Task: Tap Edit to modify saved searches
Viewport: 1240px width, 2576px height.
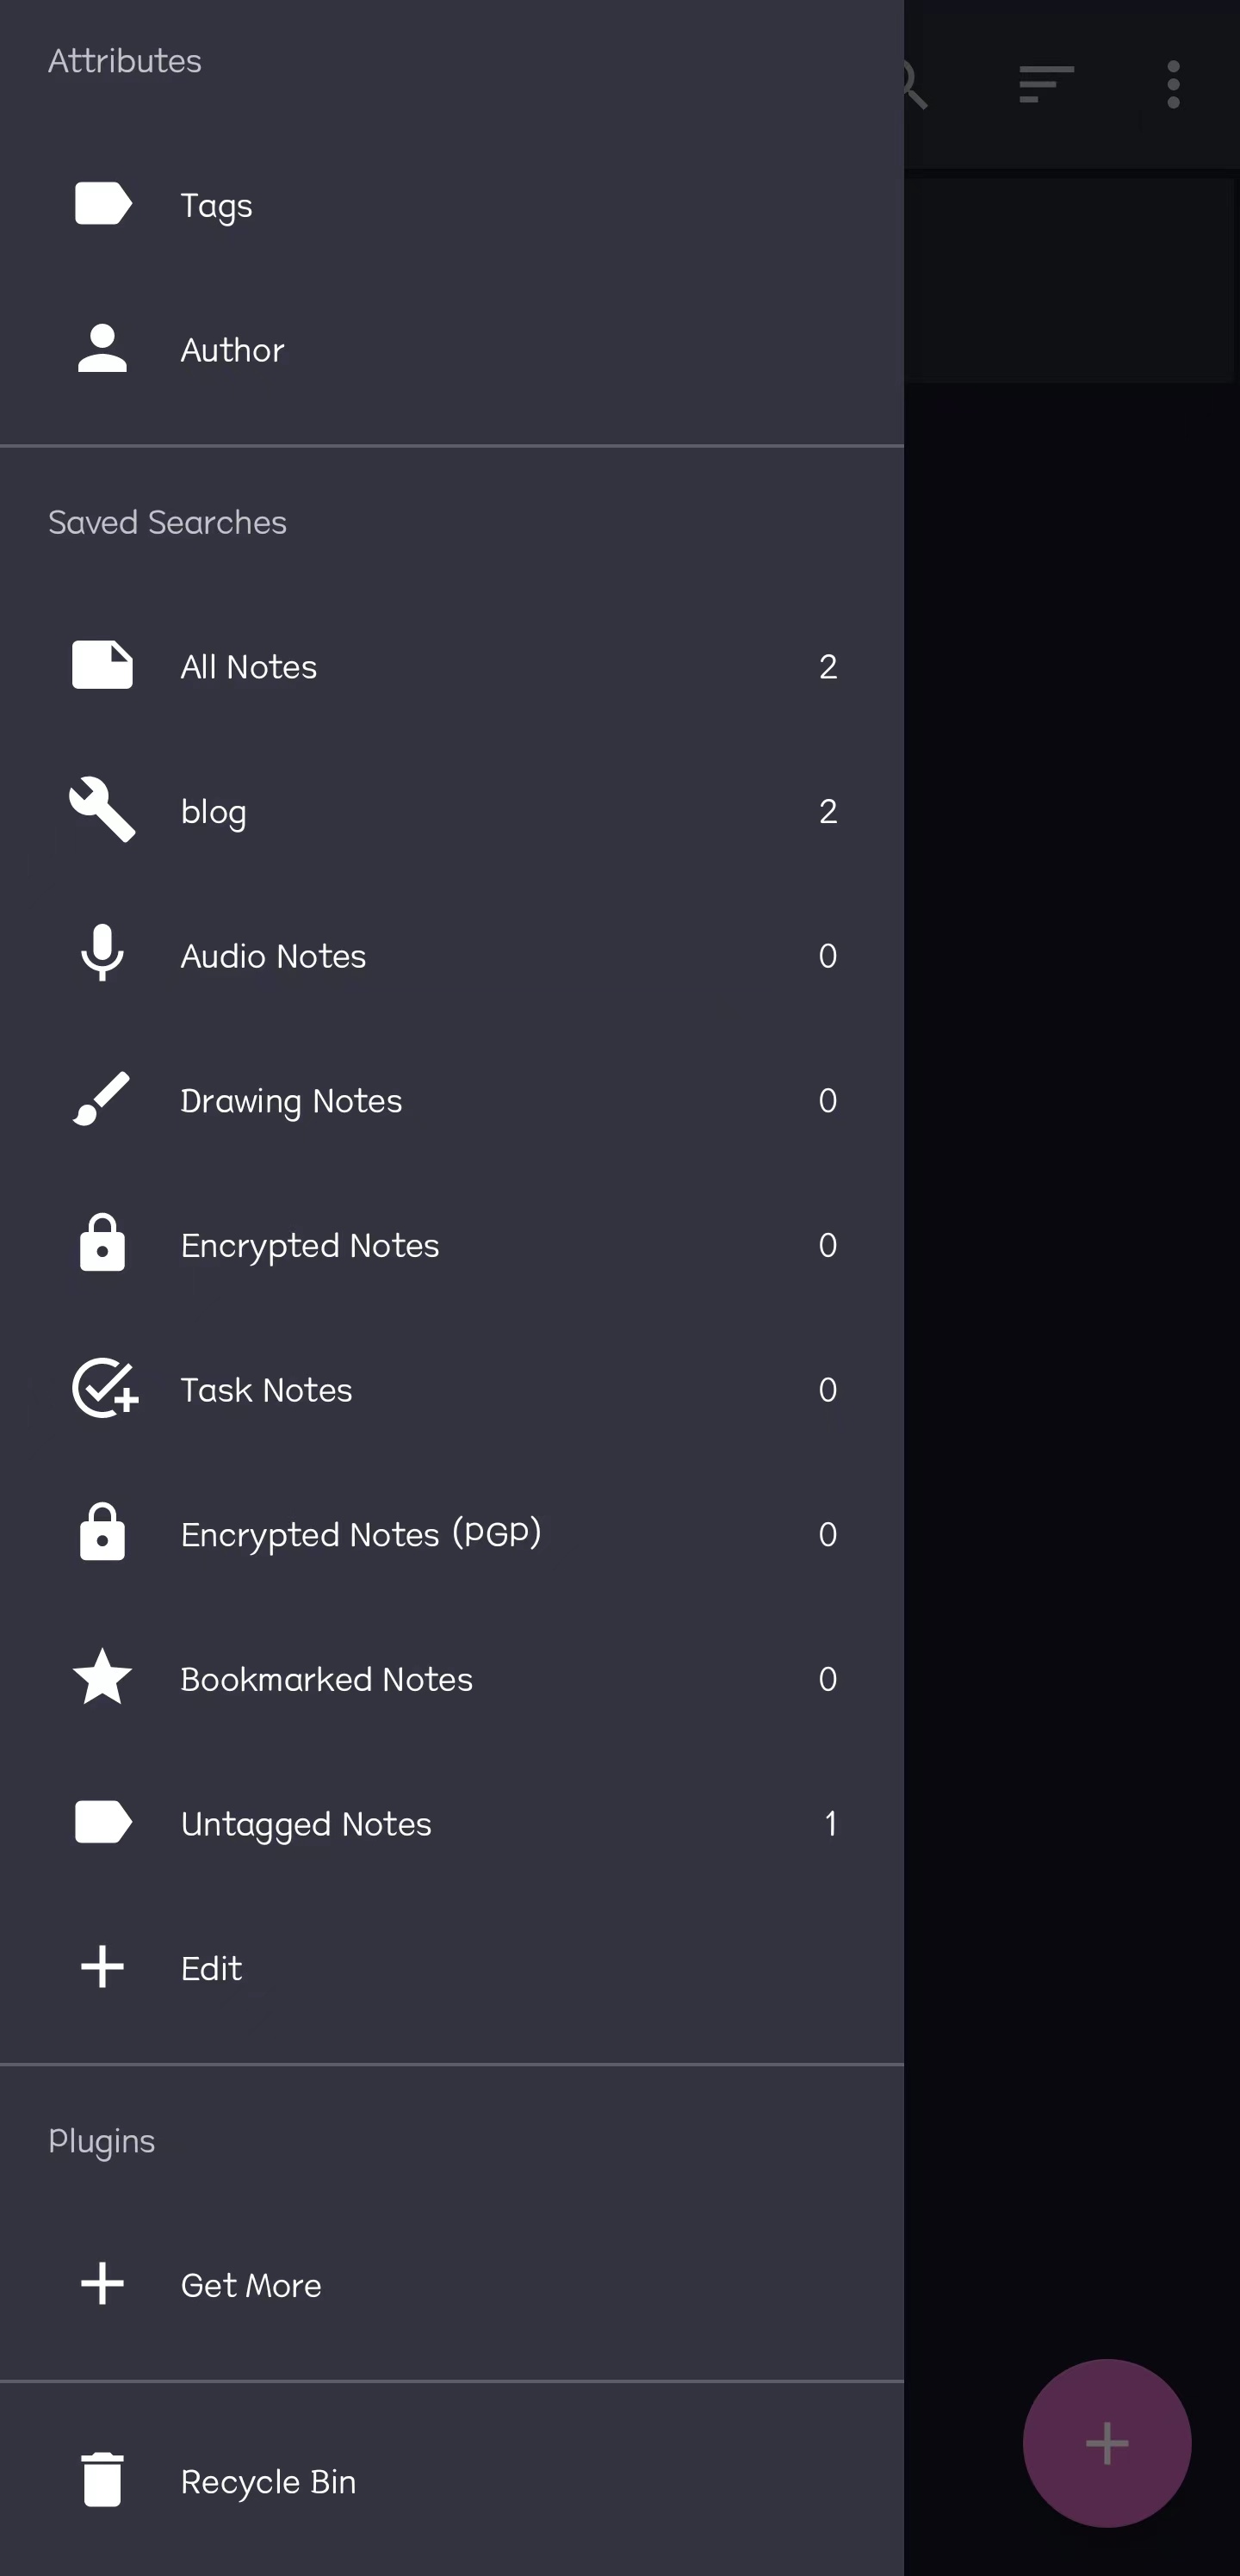Action: [x=211, y=1968]
